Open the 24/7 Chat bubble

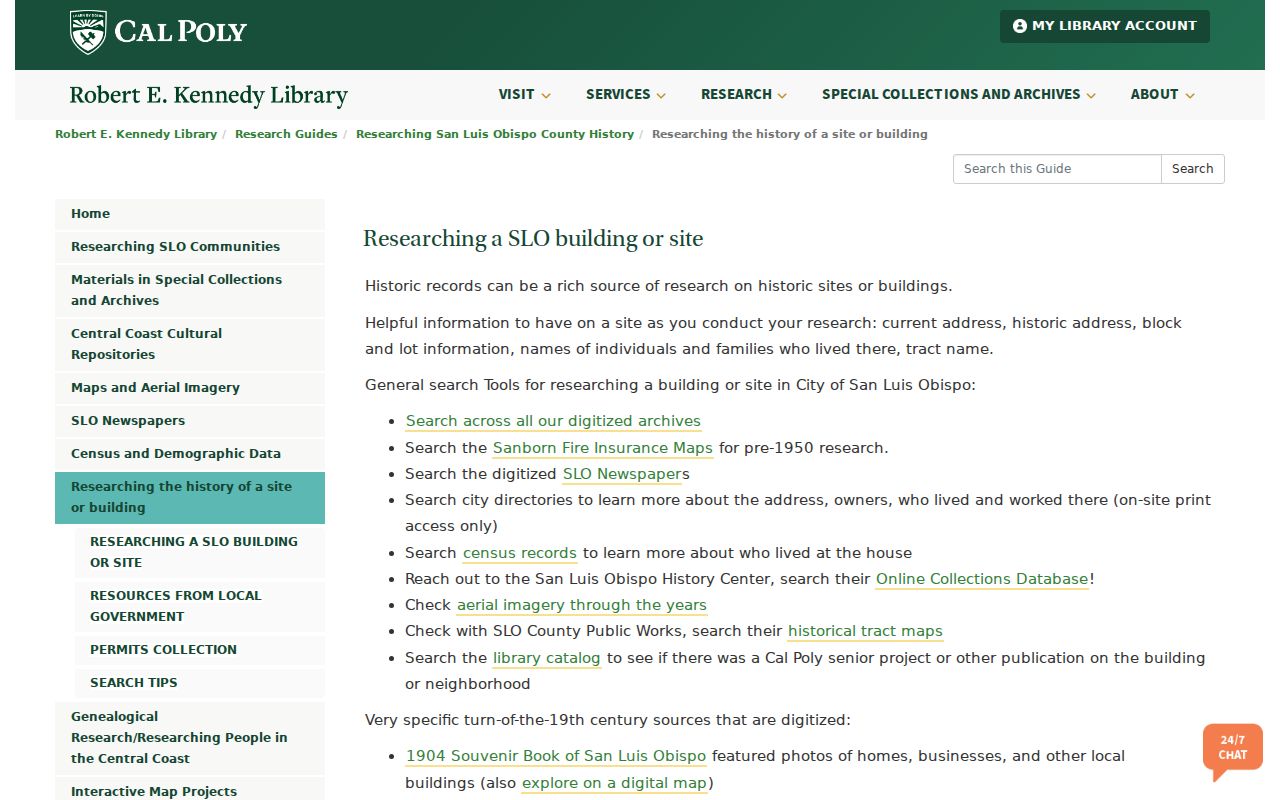[1233, 752]
